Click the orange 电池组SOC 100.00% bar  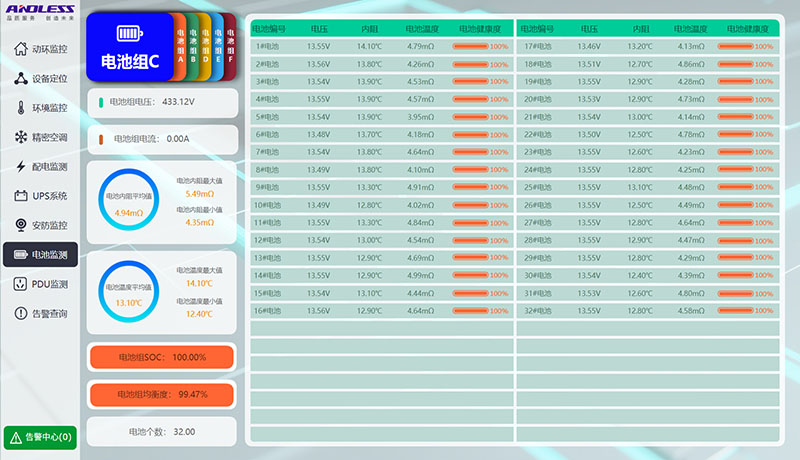point(162,357)
